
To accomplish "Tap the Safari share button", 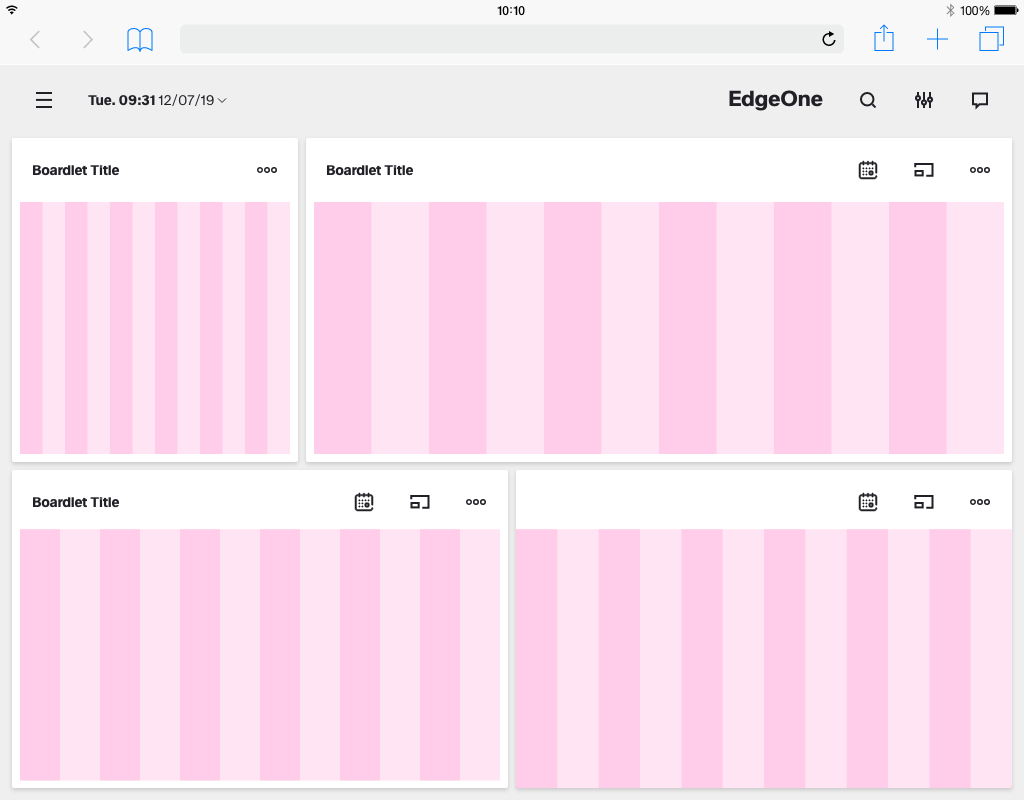I will [x=884, y=39].
